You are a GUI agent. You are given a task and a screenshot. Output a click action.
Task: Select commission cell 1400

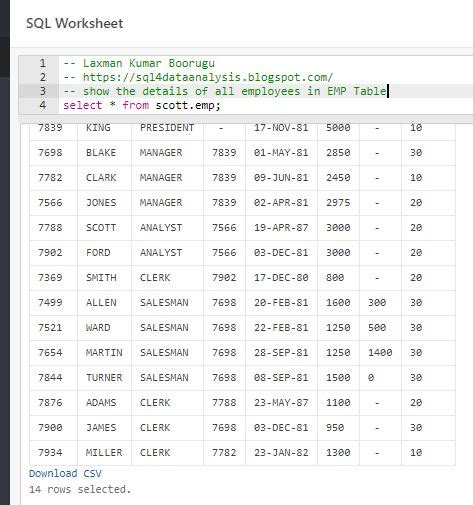pos(380,353)
